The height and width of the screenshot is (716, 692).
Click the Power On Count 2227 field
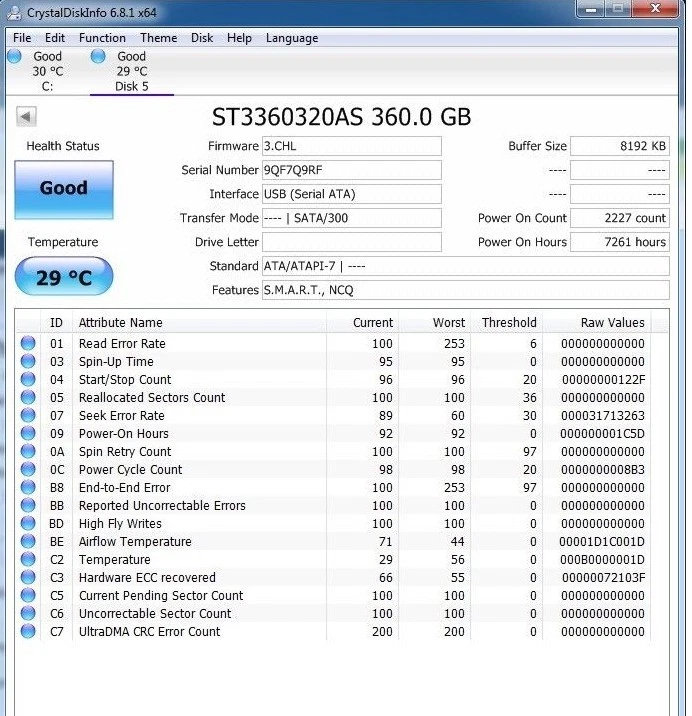coord(620,218)
